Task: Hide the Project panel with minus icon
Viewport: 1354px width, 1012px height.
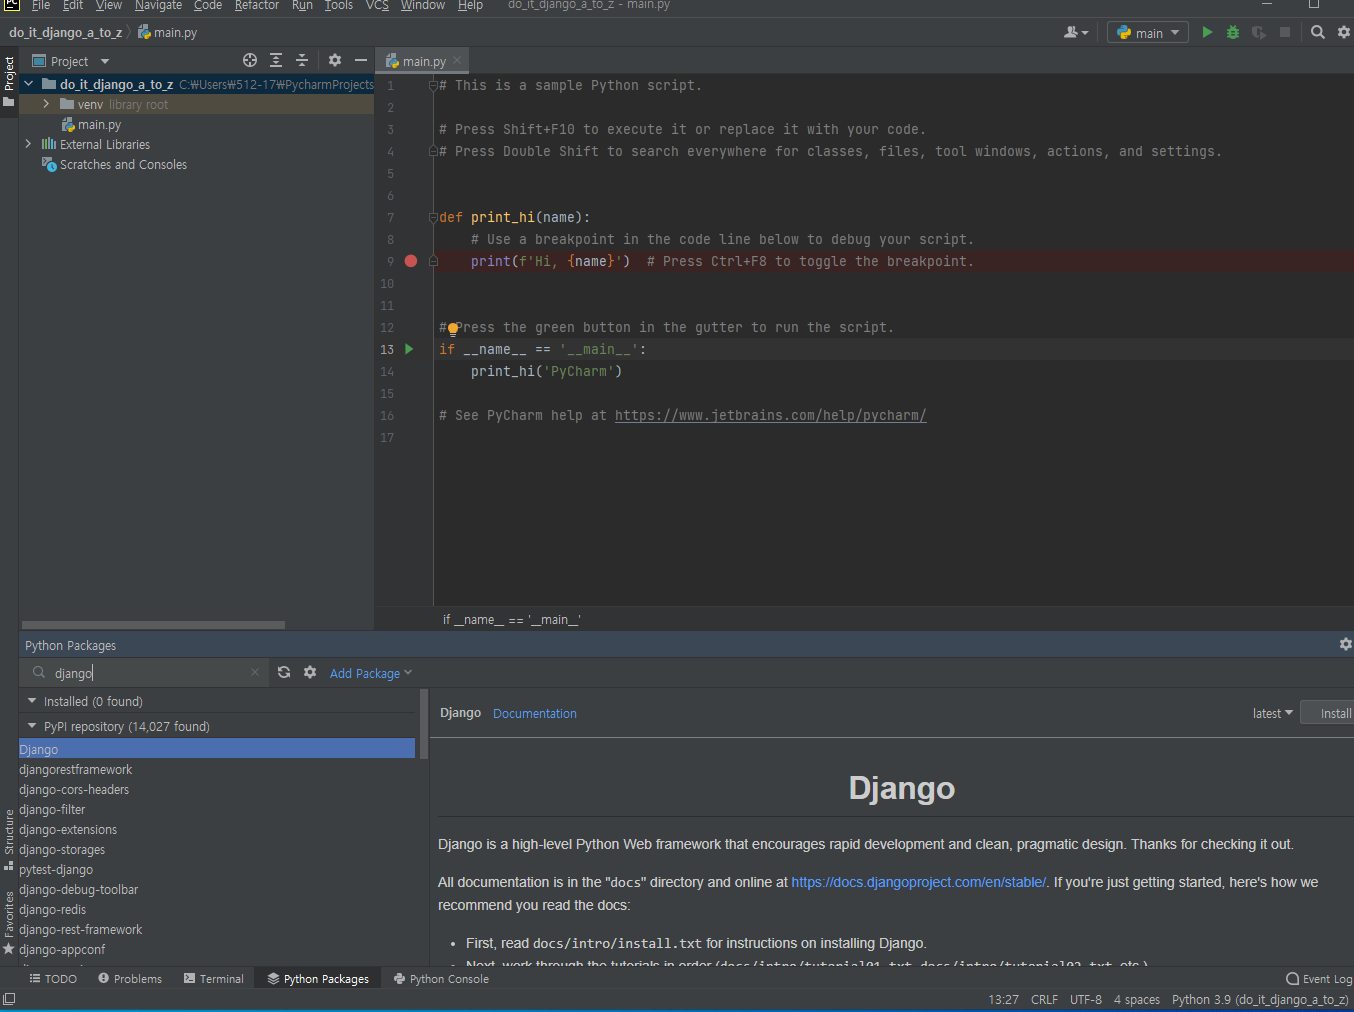Action: 361,61
